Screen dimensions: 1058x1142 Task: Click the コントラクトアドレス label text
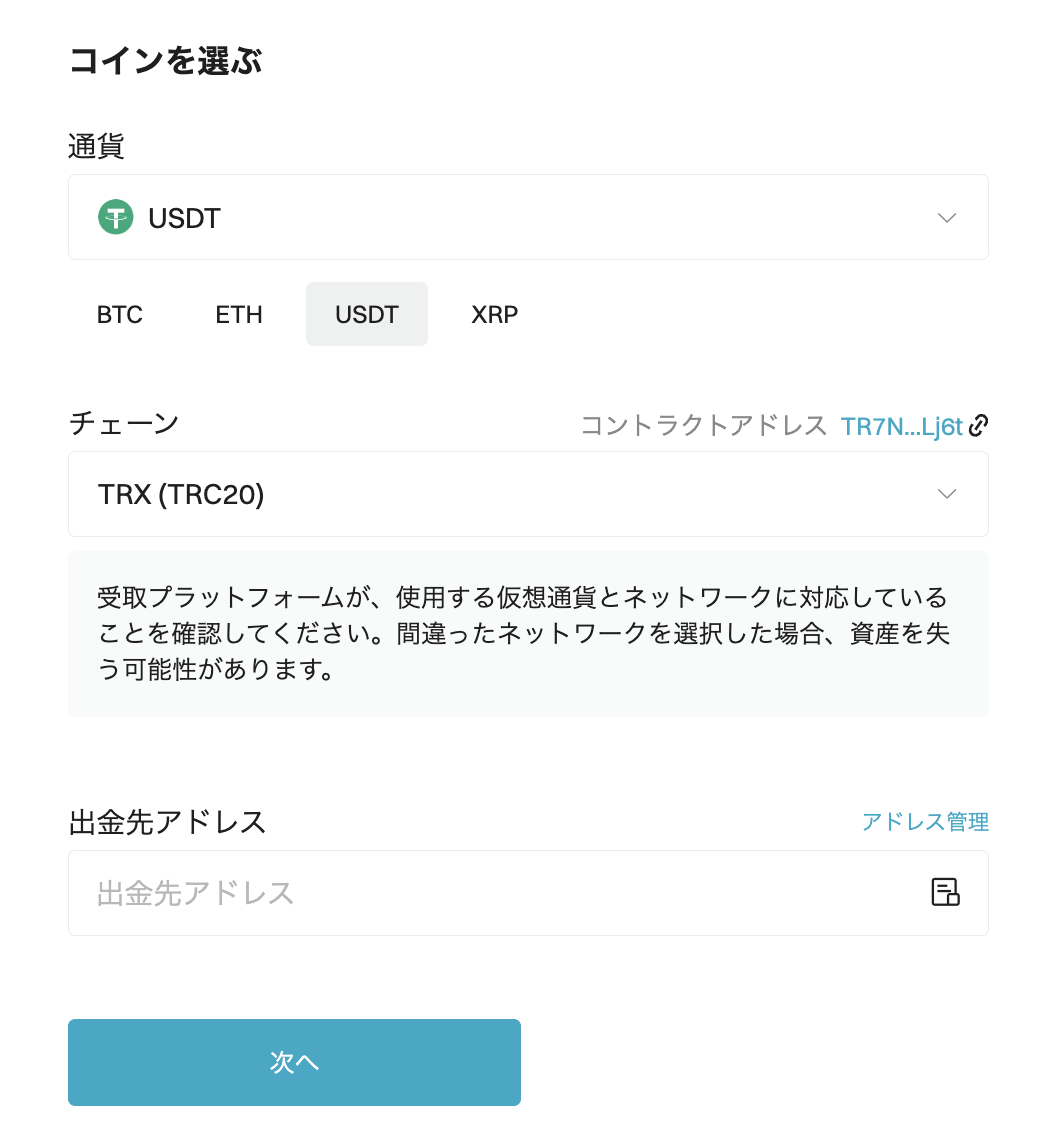click(703, 425)
